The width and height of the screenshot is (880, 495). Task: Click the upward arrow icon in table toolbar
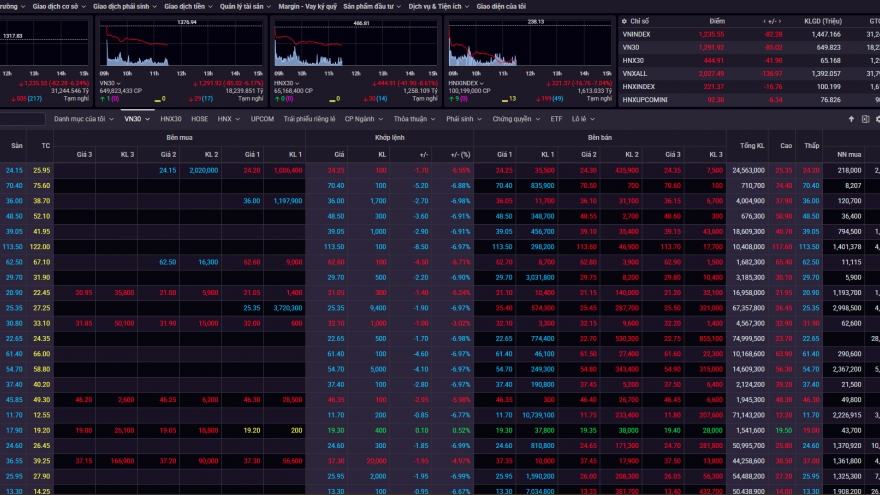coord(851,119)
